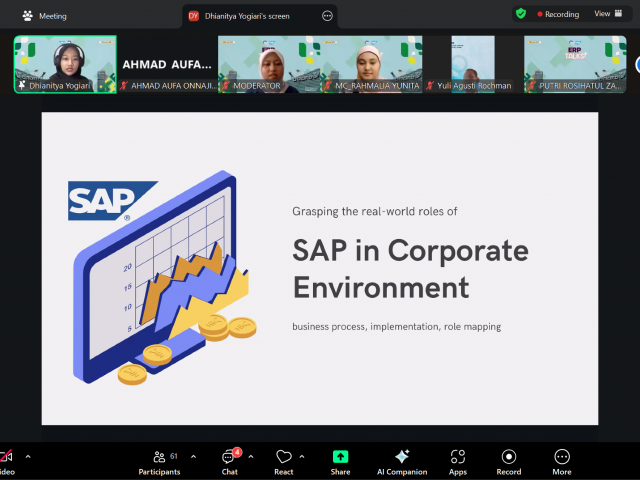
Task: Select Dhianitya Yogiari's screen tab
Action: click(260, 16)
